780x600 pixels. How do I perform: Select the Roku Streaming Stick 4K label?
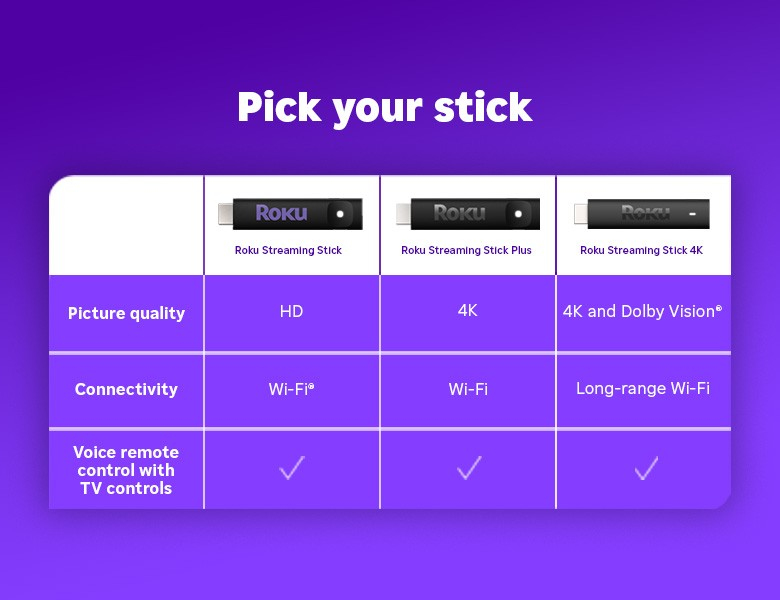click(641, 250)
